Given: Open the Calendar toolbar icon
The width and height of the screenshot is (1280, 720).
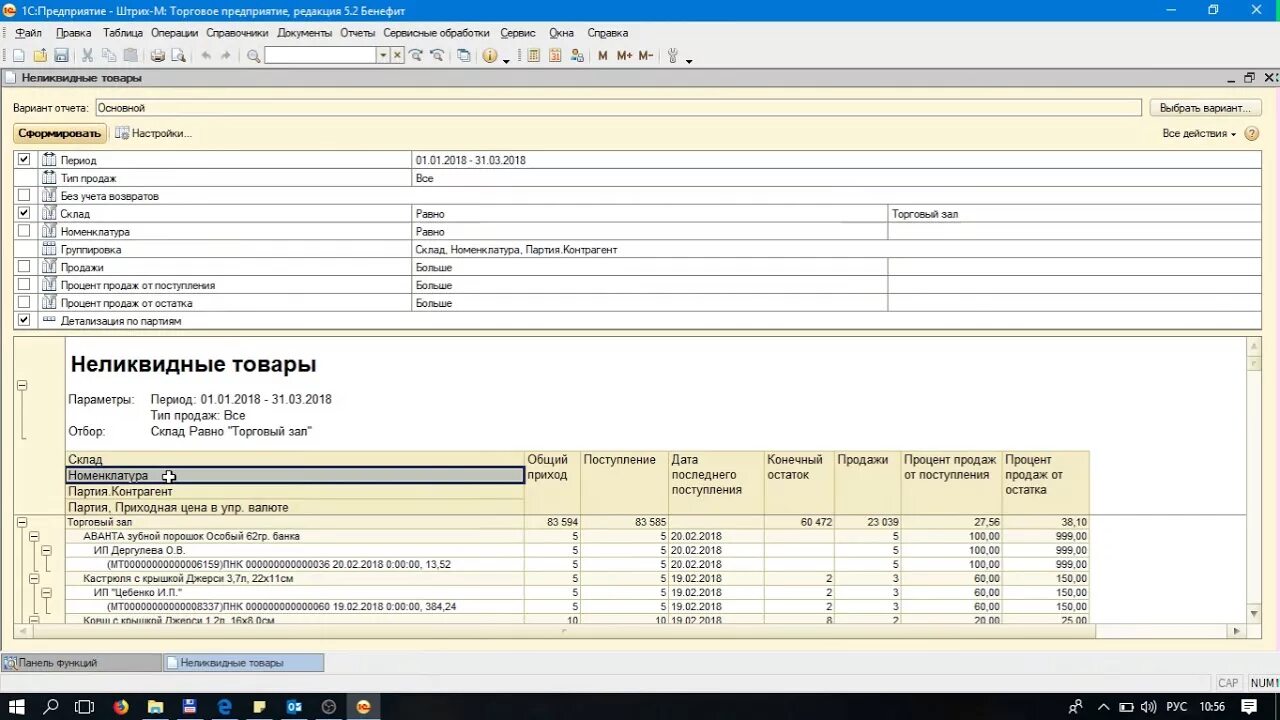Looking at the screenshot, I should [x=556, y=56].
